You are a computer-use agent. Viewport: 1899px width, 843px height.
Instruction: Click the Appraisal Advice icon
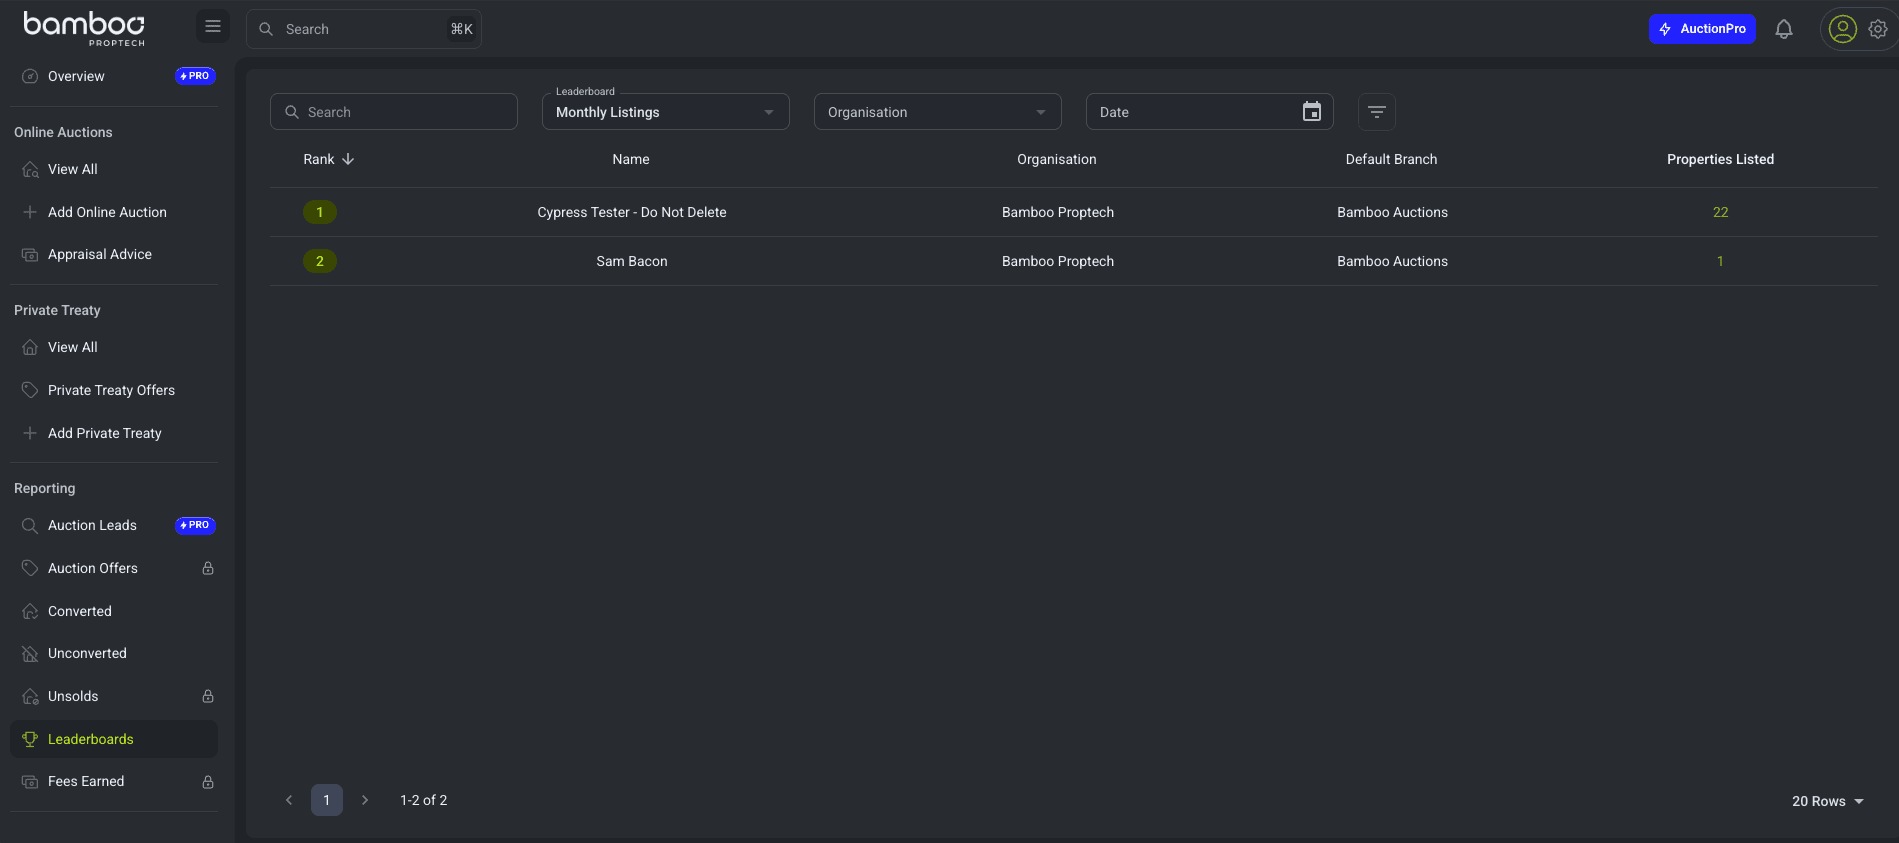coord(30,254)
